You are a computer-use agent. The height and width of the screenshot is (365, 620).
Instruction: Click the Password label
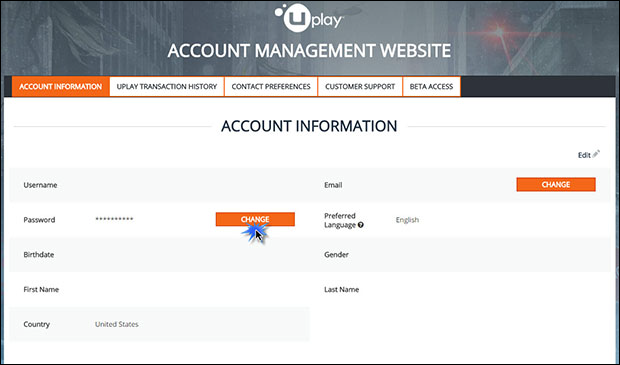pos(39,220)
